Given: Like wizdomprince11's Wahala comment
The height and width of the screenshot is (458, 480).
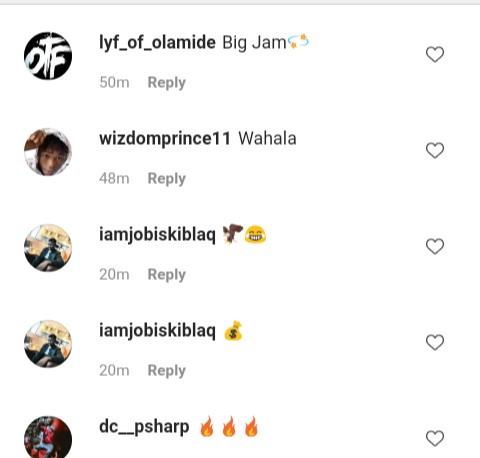Looking at the screenshot, I should [435, 150].
